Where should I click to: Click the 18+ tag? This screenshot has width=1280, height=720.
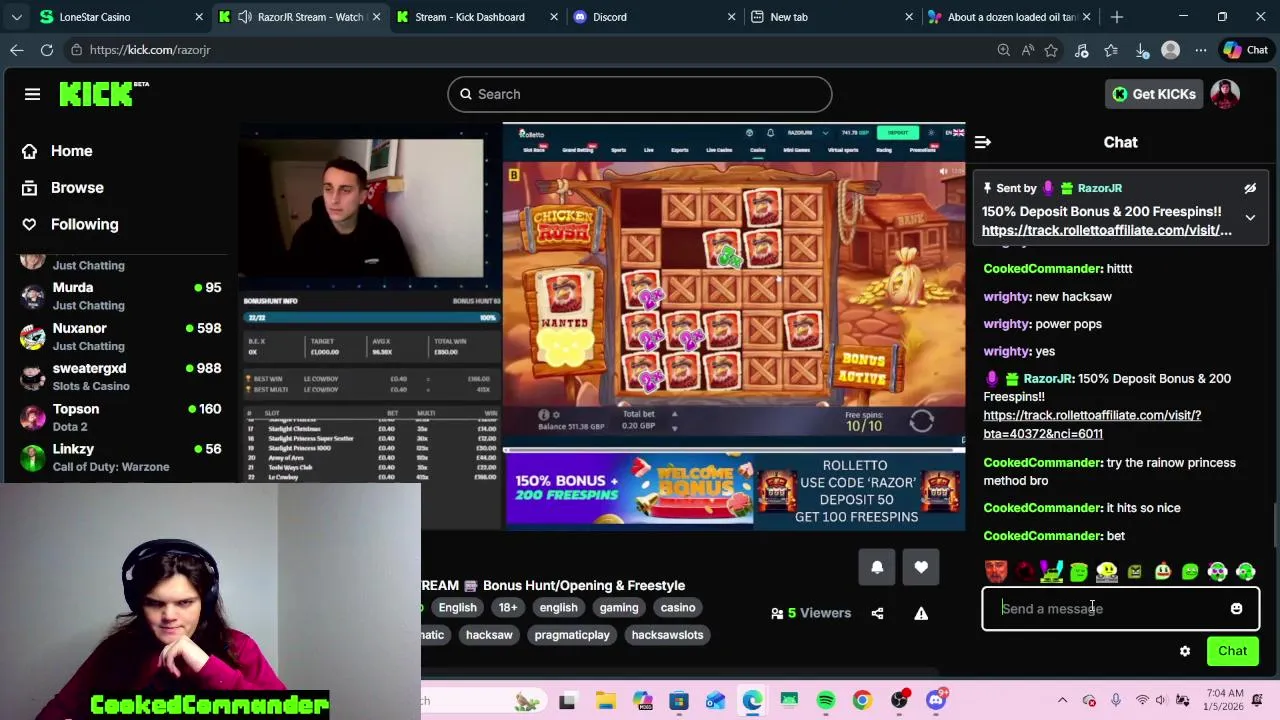point(508,608)
